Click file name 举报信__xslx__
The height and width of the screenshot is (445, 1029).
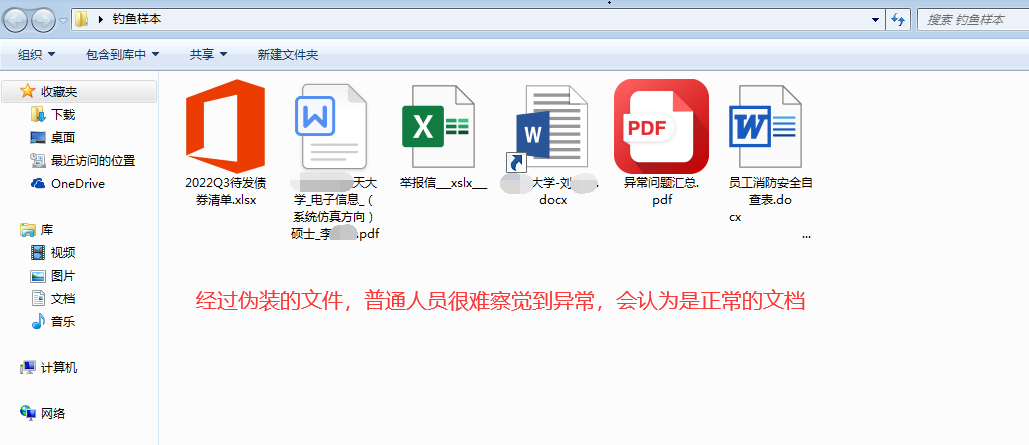(443, 183)
